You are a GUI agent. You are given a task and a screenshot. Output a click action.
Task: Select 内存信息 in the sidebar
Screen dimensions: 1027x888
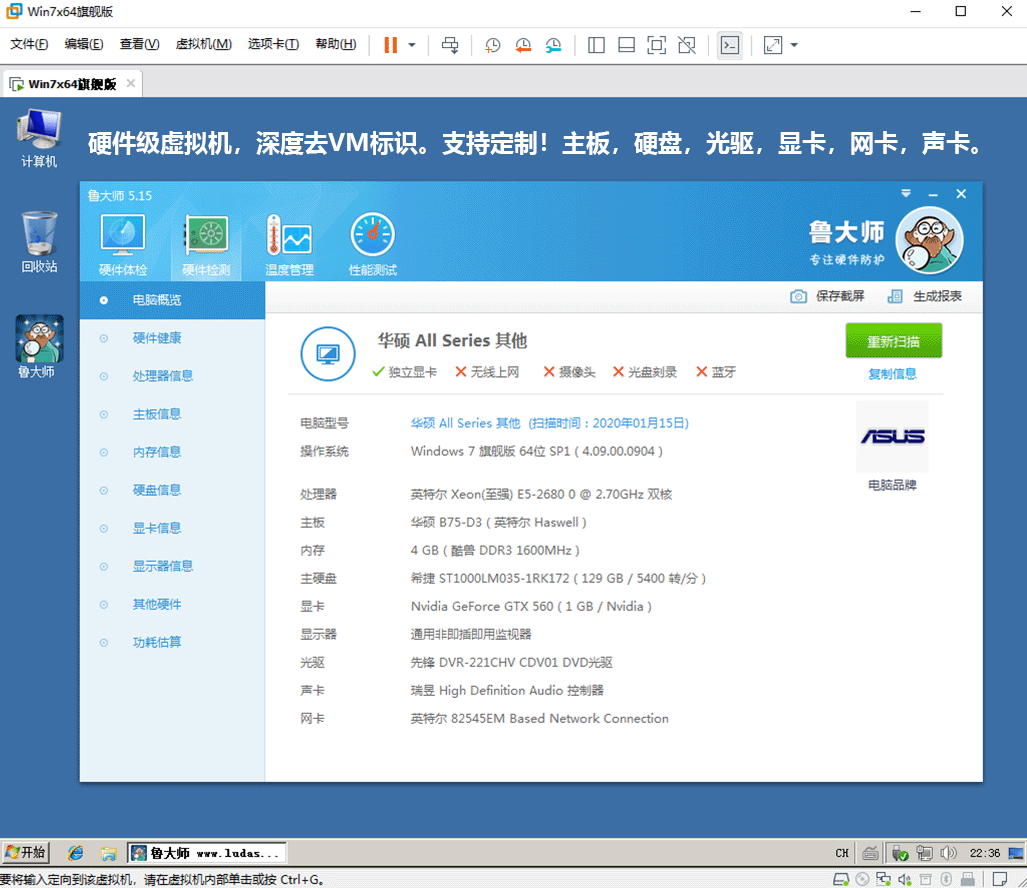(x=172, y=452)
